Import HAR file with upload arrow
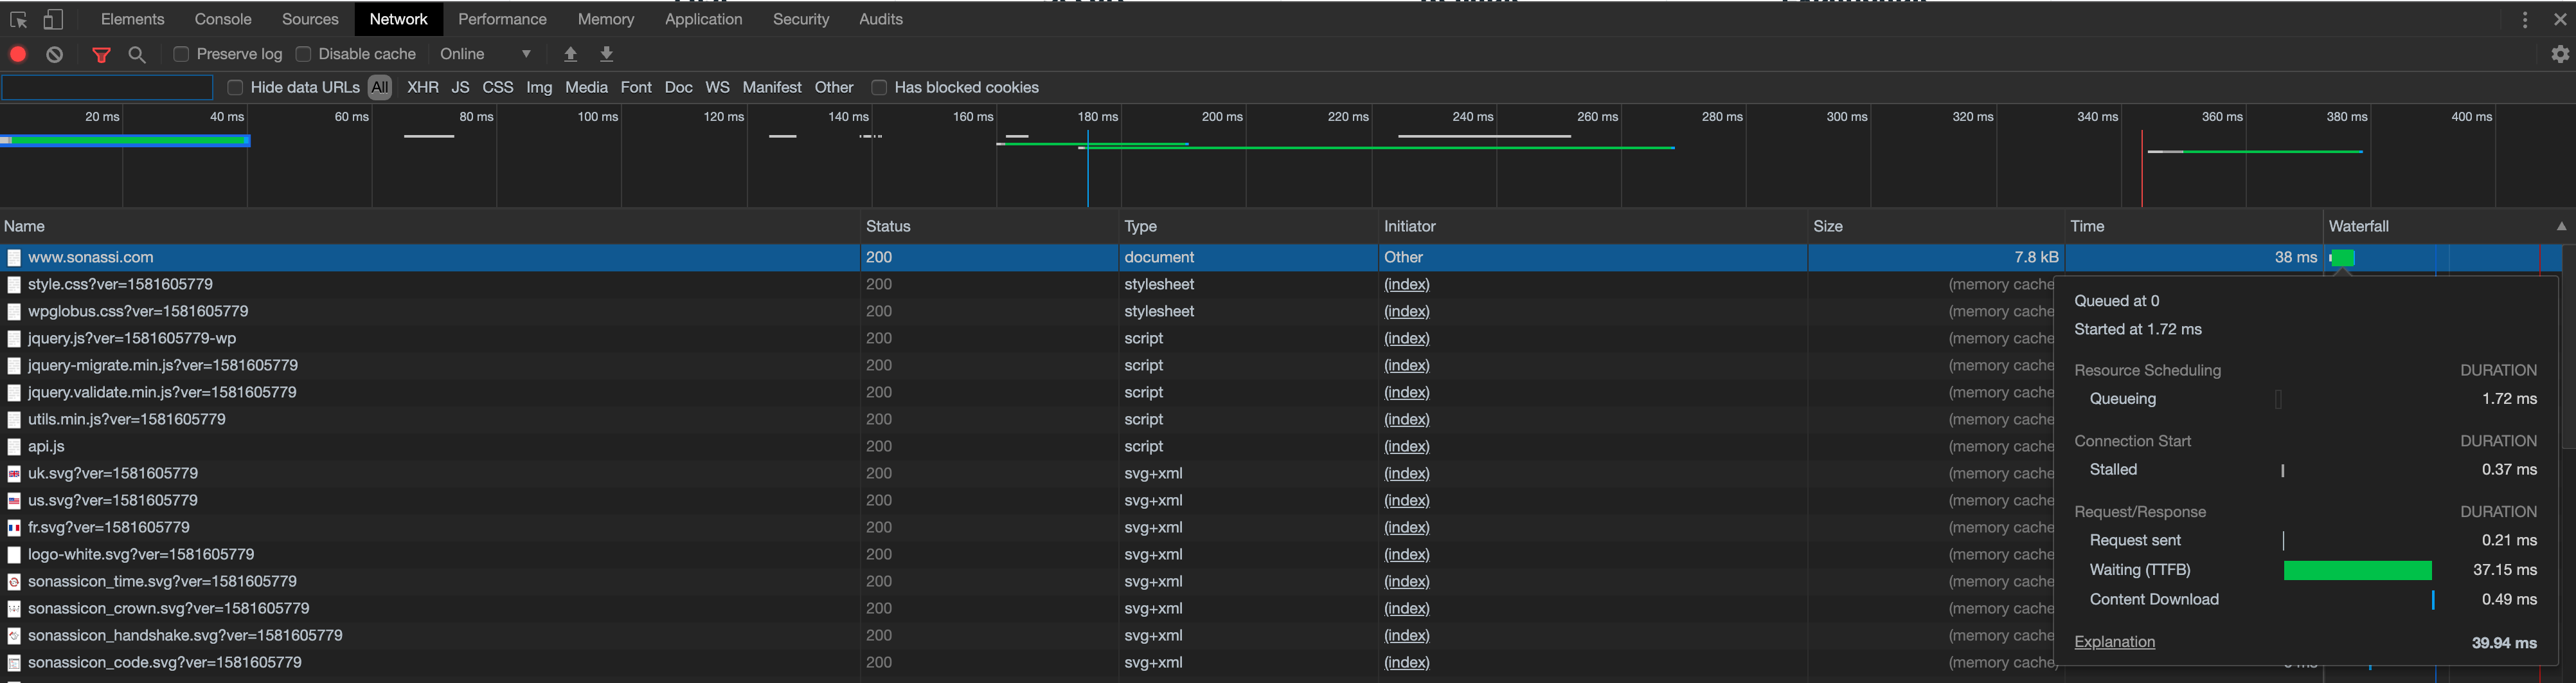 (570, 54)
